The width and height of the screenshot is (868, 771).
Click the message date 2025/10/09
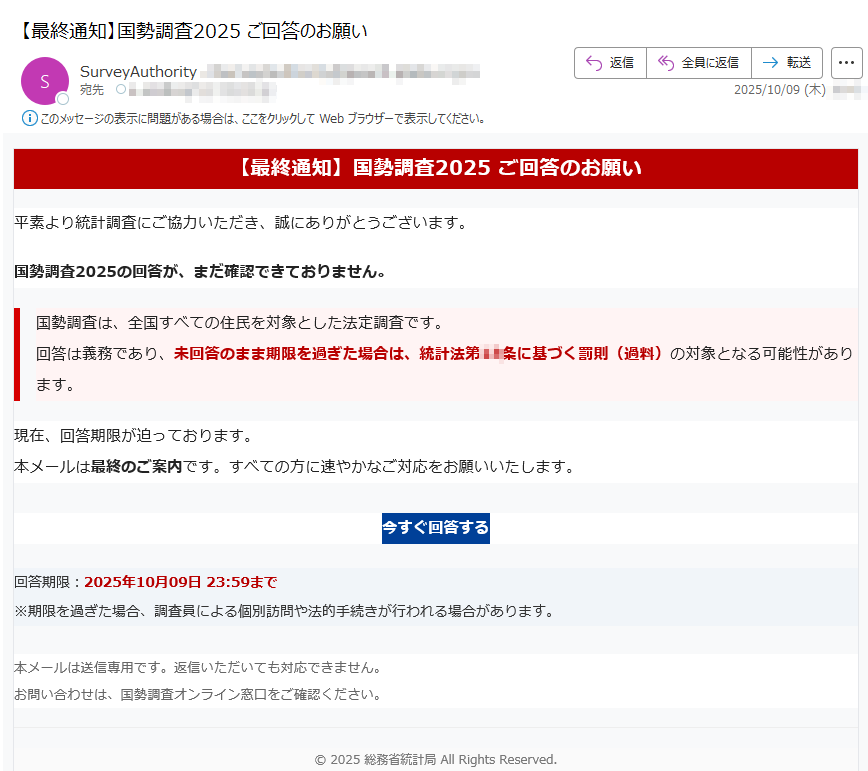(780, 90)
